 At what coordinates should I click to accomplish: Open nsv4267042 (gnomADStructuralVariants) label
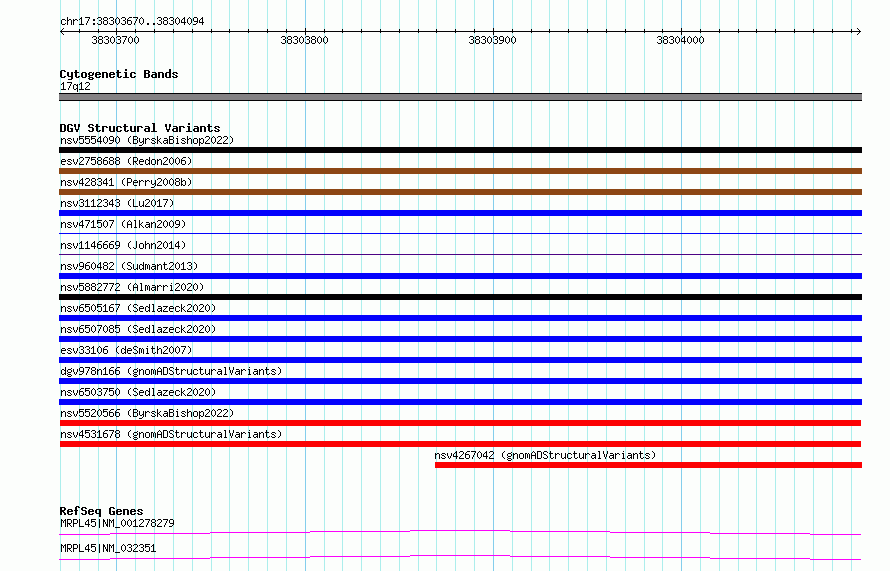(545, 455)
